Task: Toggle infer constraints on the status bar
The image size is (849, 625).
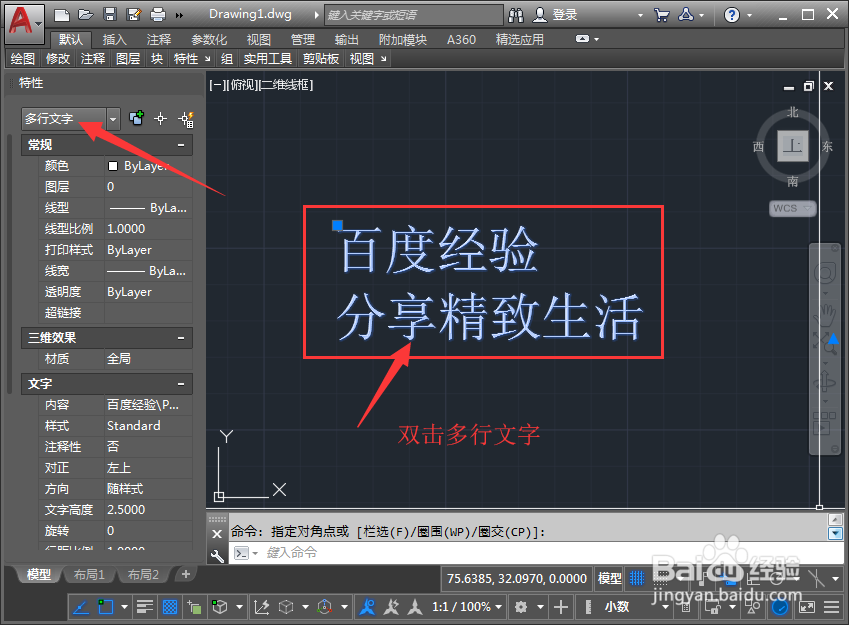Action: 82,607
